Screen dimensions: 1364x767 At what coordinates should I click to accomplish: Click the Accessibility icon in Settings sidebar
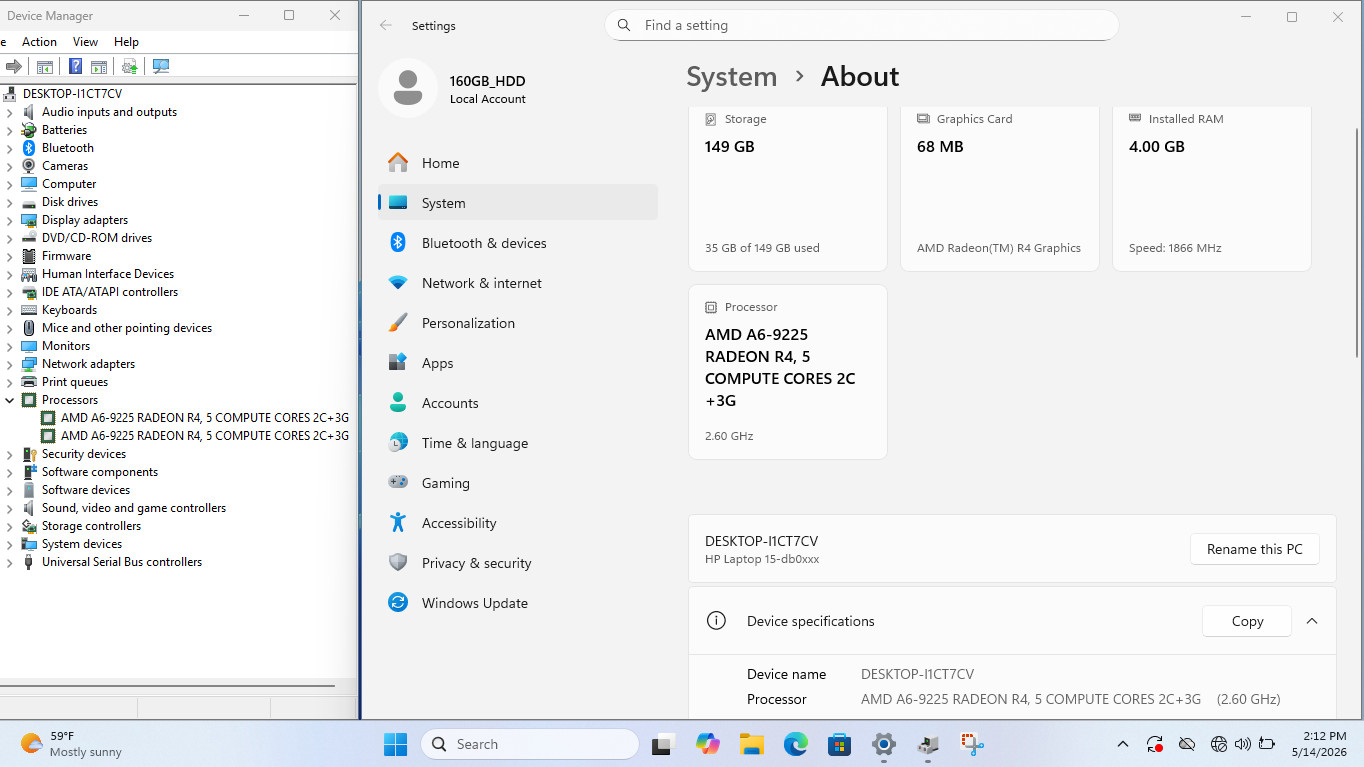coord(398,523)
